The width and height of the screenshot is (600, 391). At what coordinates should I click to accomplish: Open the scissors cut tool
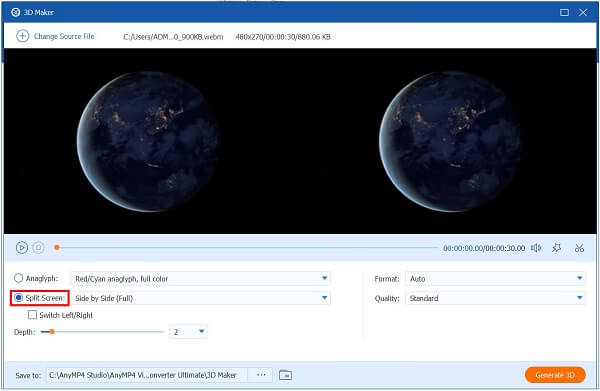tap(579, 248)
